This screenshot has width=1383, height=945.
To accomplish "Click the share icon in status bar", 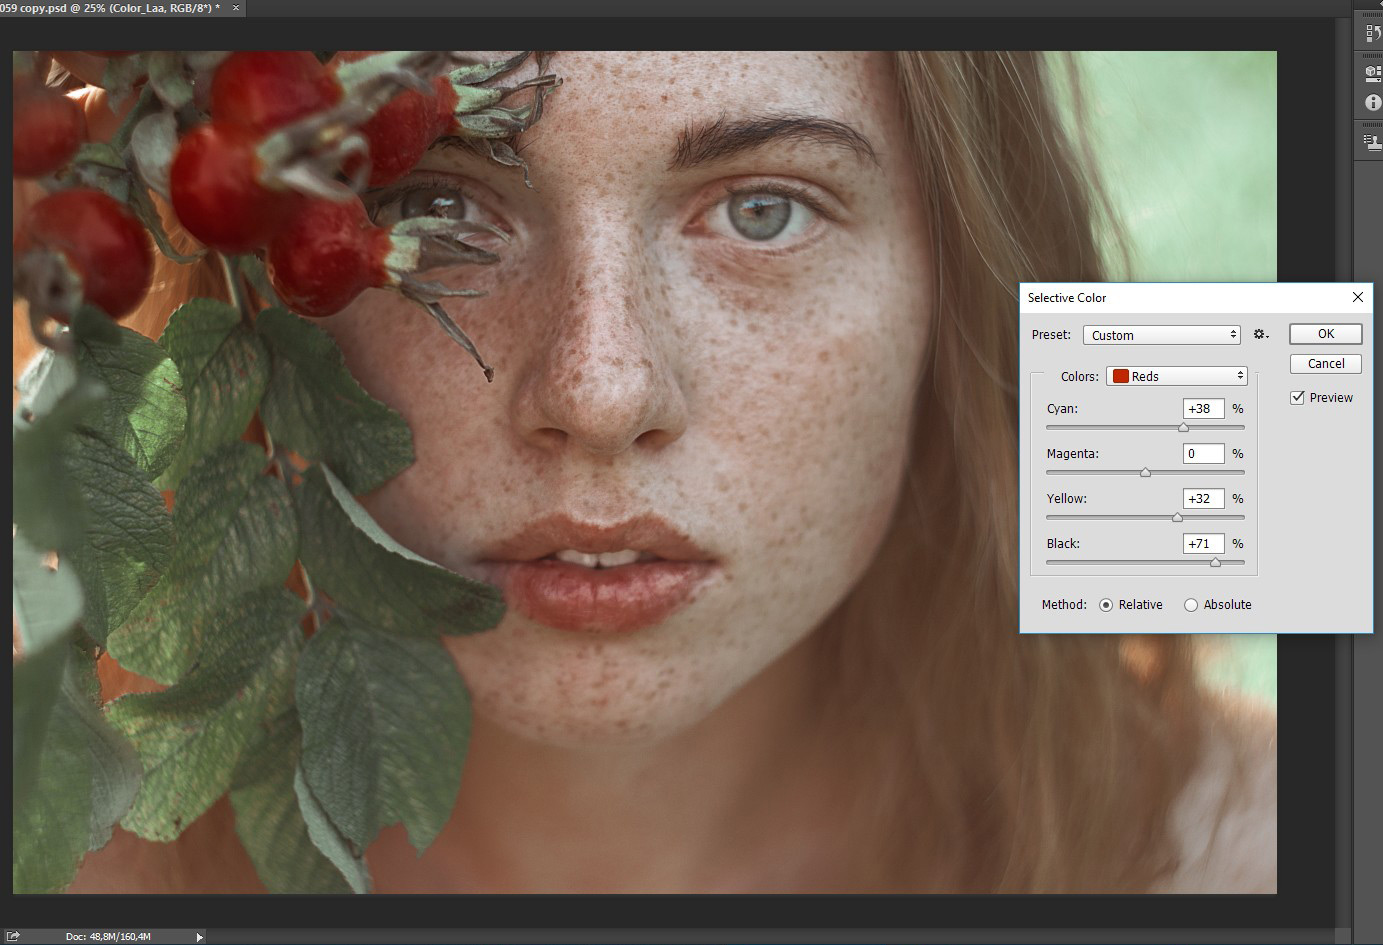I will point(13,936).
